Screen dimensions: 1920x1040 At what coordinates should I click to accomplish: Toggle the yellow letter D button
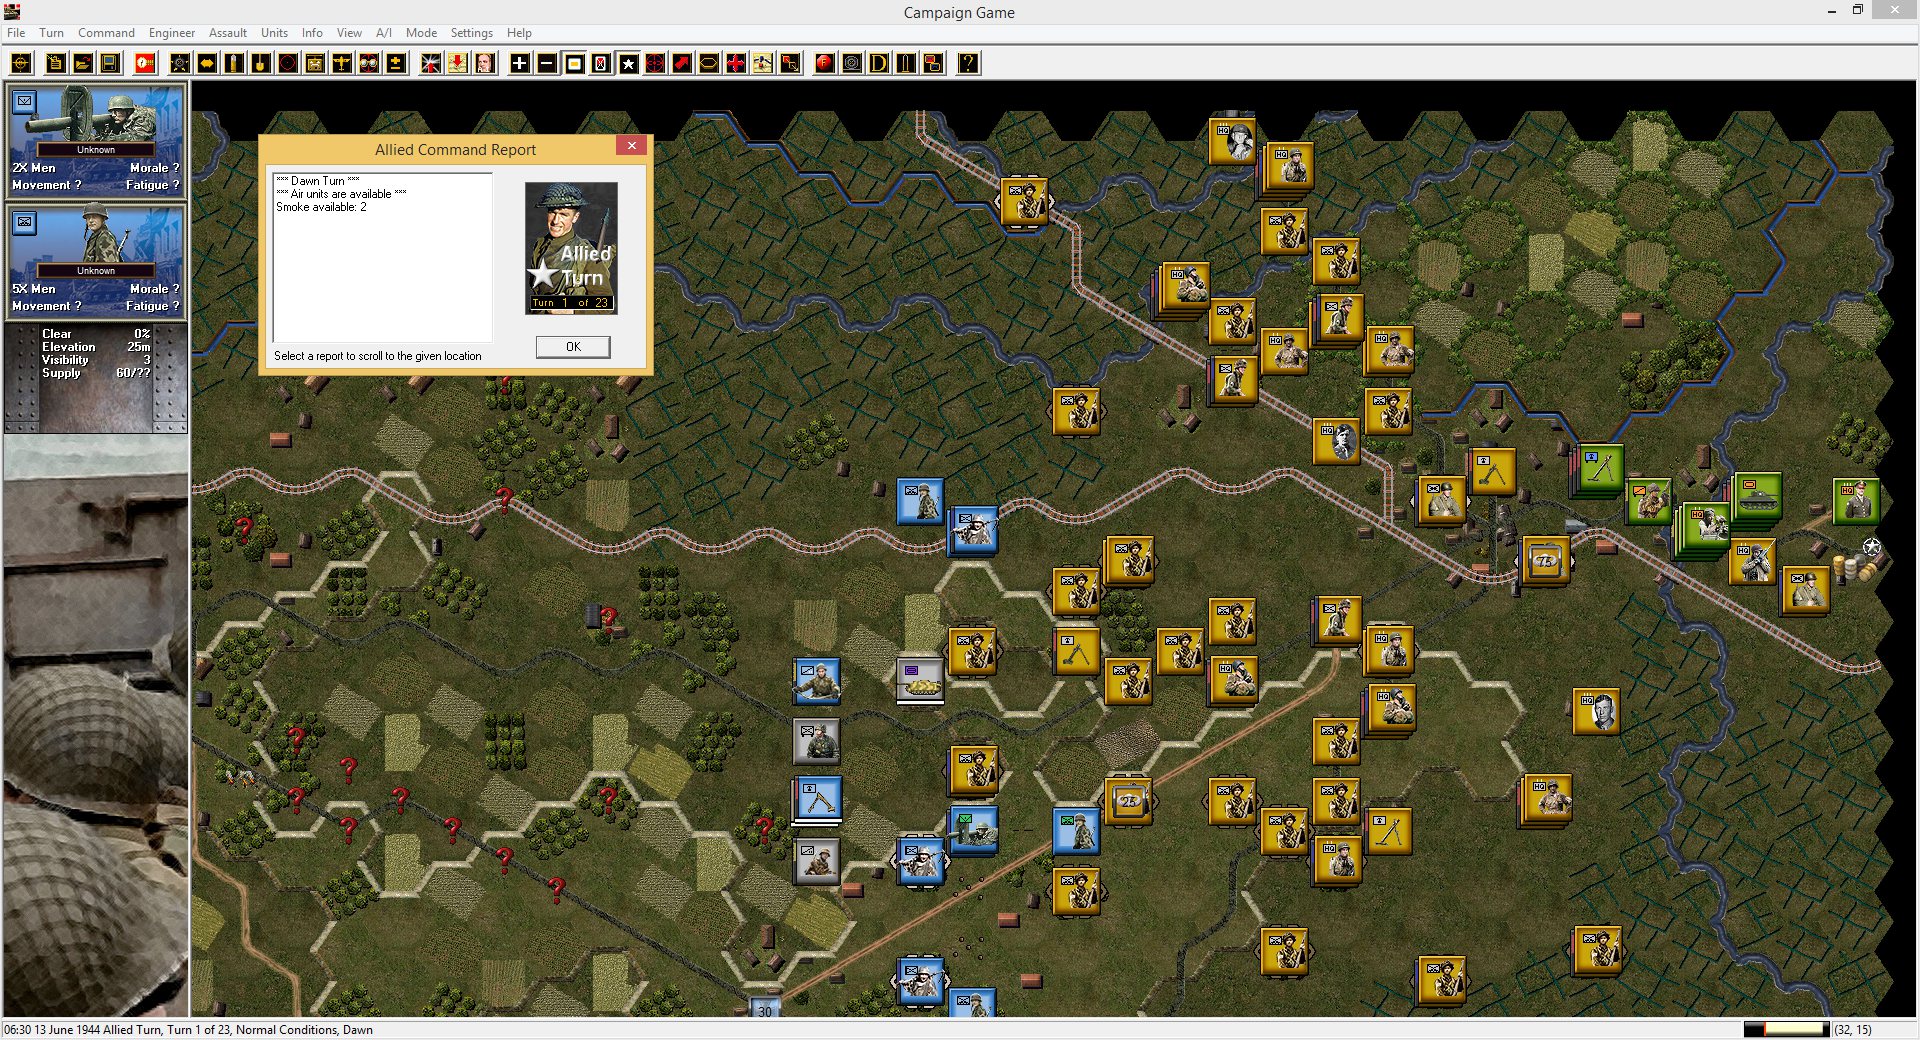tap(879, 63)
